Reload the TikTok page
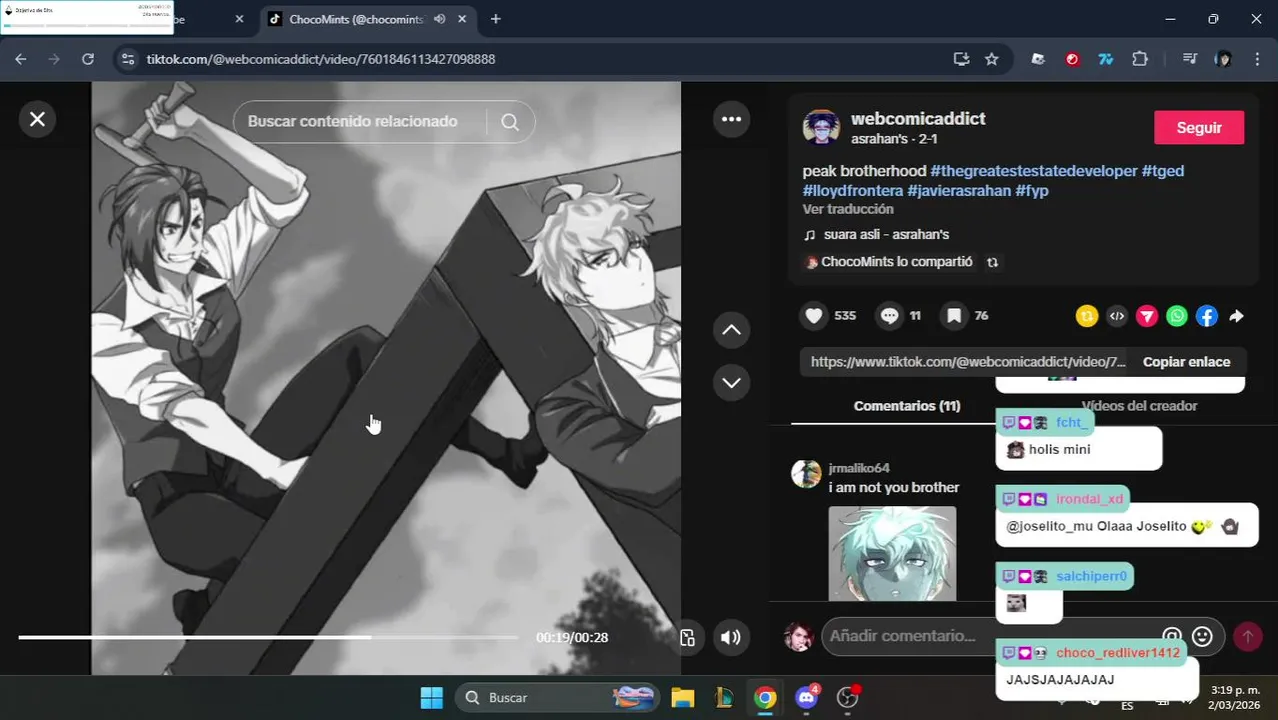 [x=87, y=59]
